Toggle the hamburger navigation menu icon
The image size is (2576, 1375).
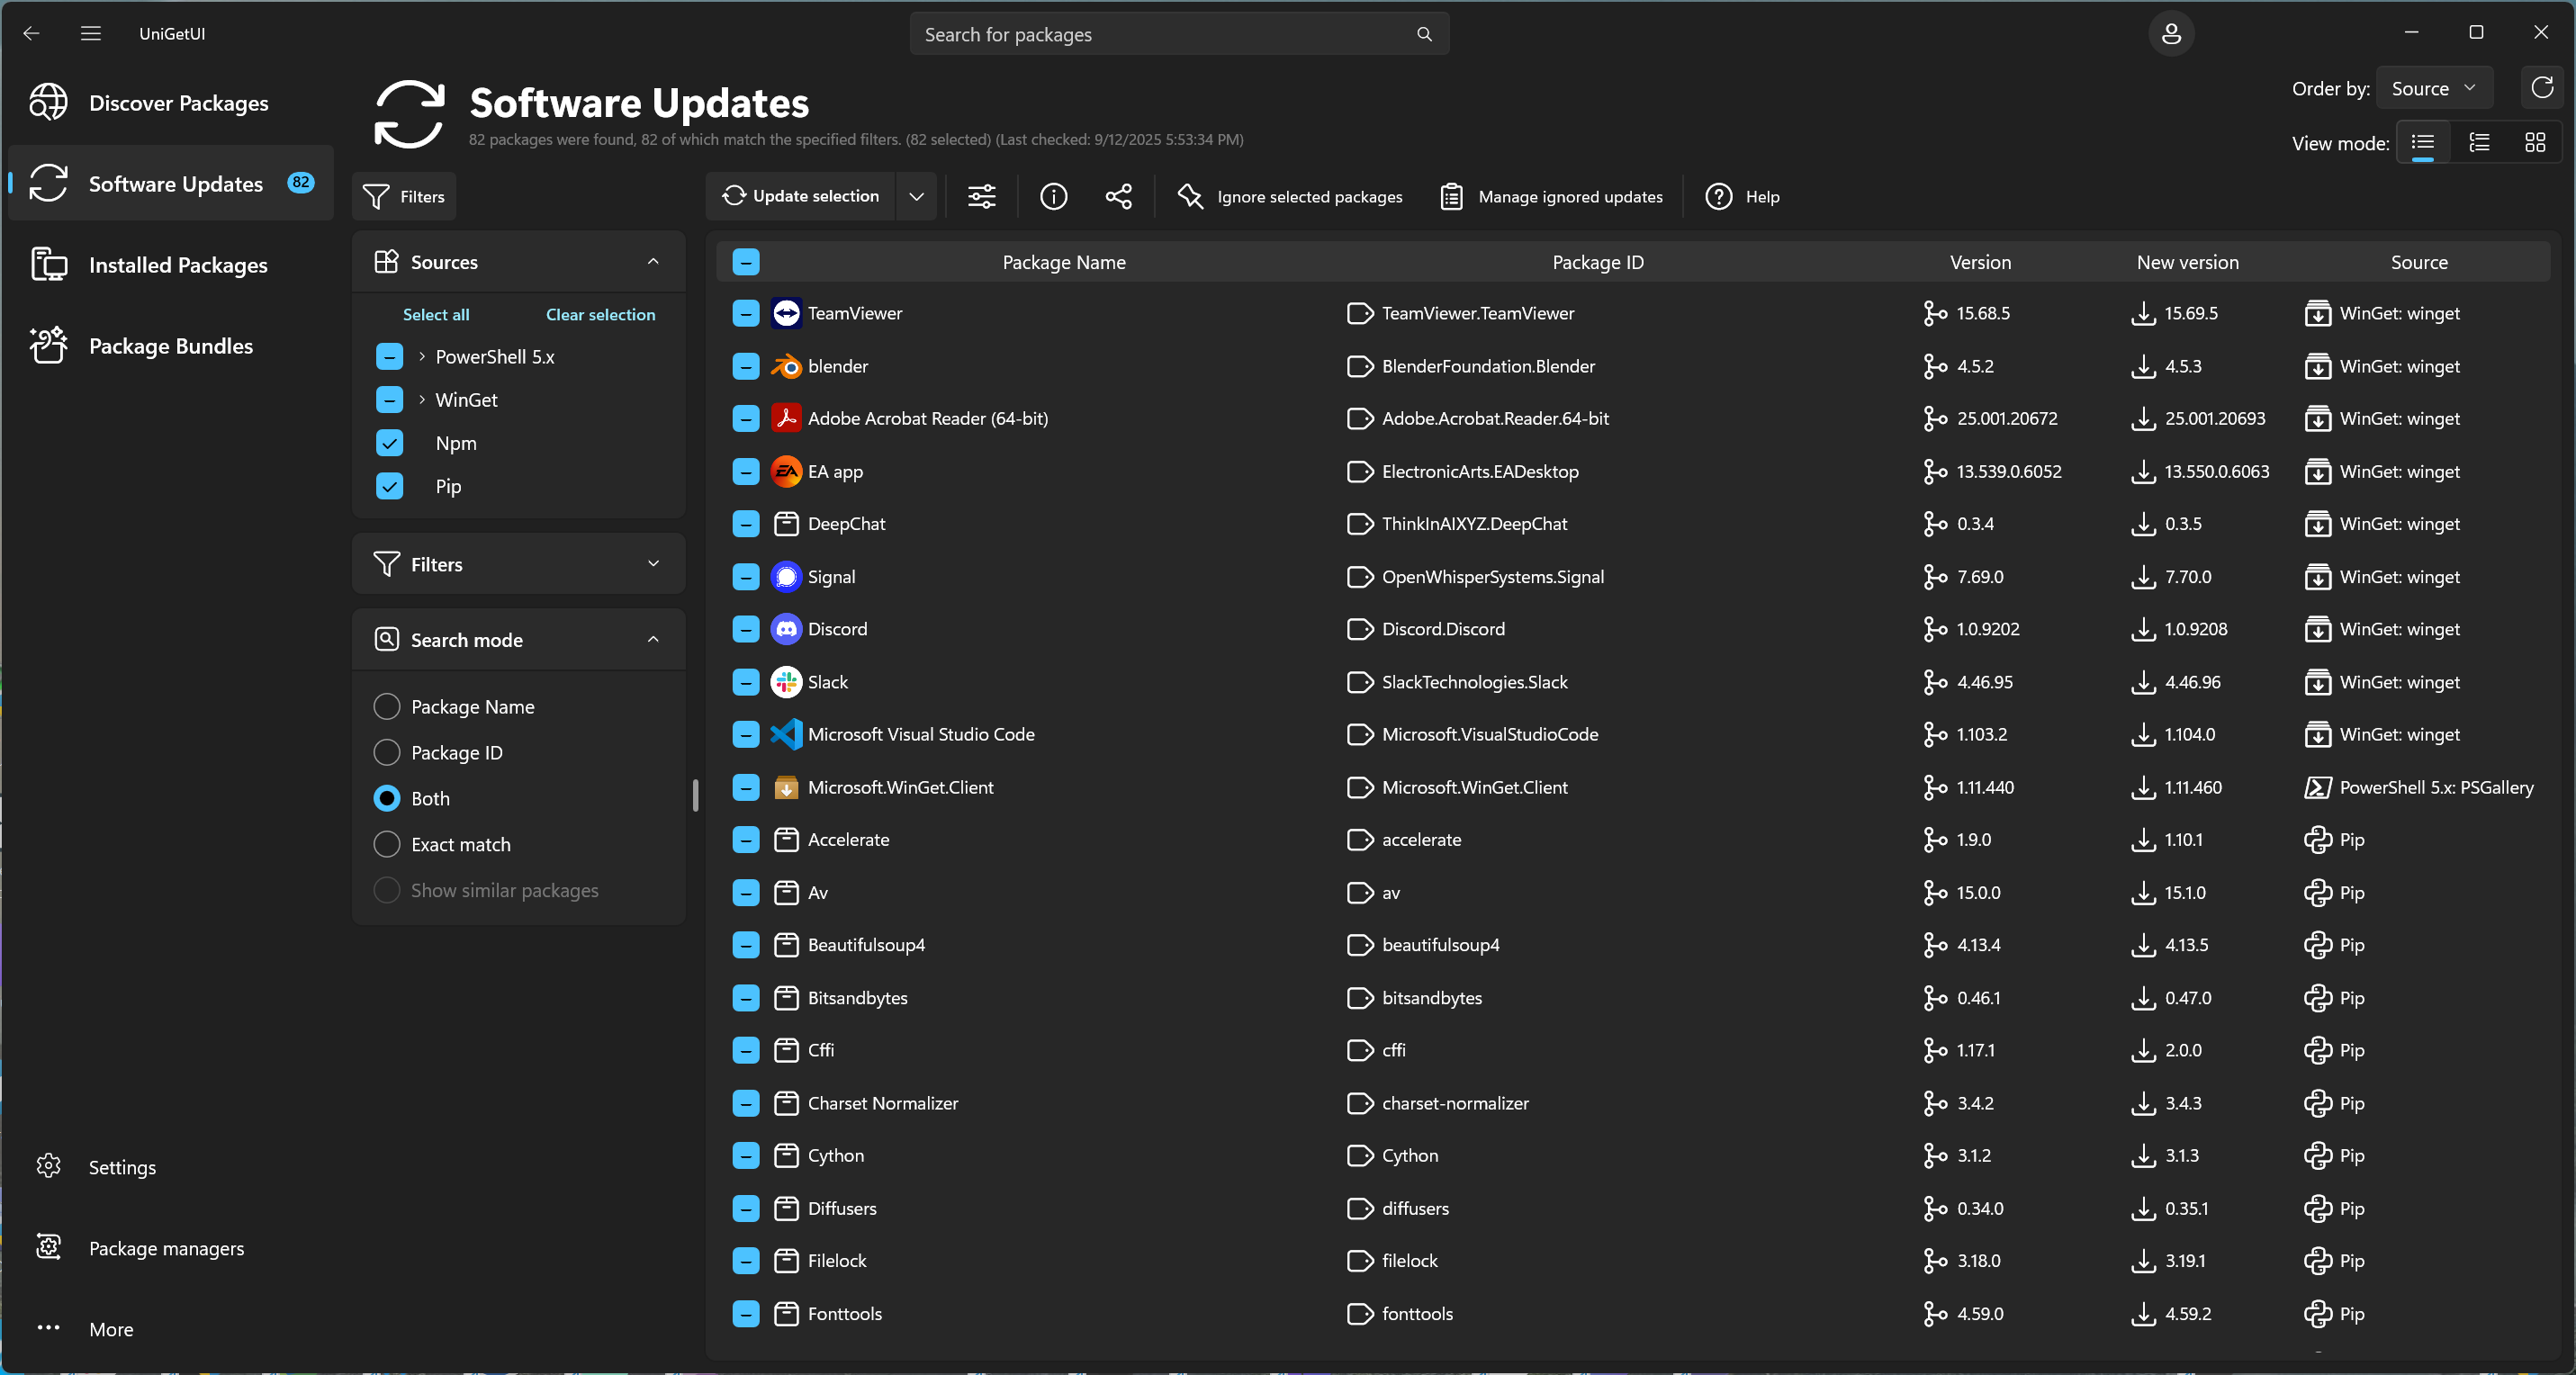(91, 34)
